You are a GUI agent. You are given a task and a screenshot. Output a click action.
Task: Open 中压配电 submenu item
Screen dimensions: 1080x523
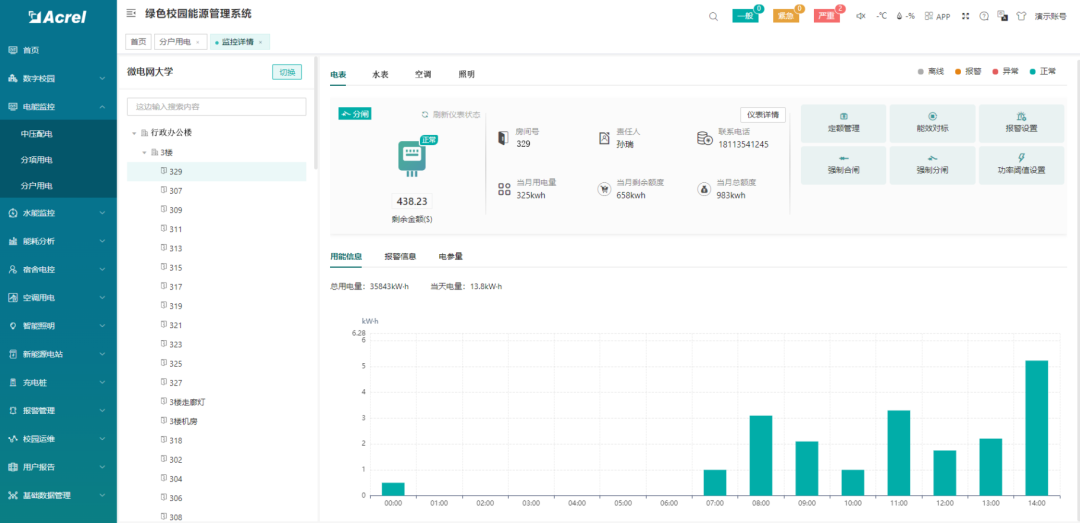coord(59,134)
